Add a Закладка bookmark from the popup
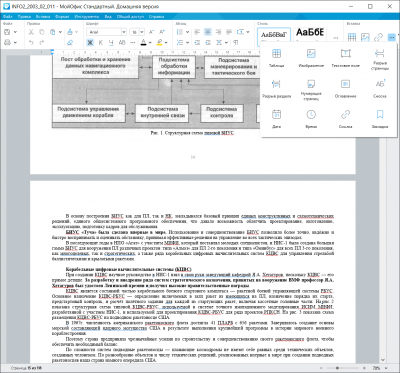The image size is (400, 373). click(380, 119)
